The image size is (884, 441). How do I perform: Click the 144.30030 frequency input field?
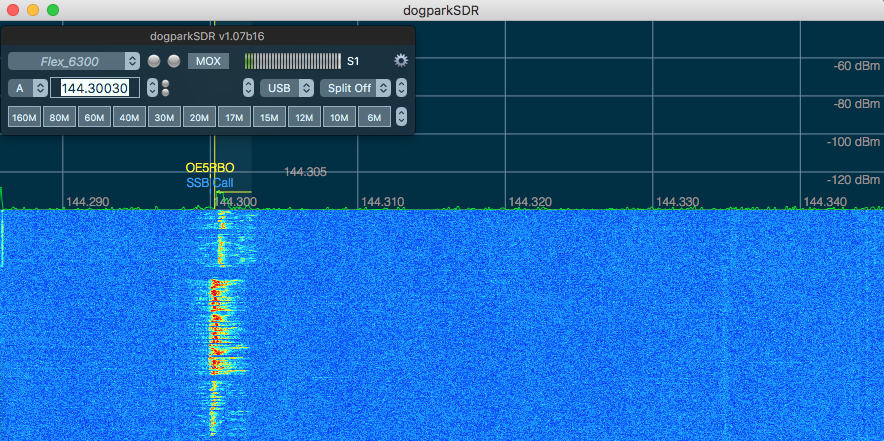[95, 88]
